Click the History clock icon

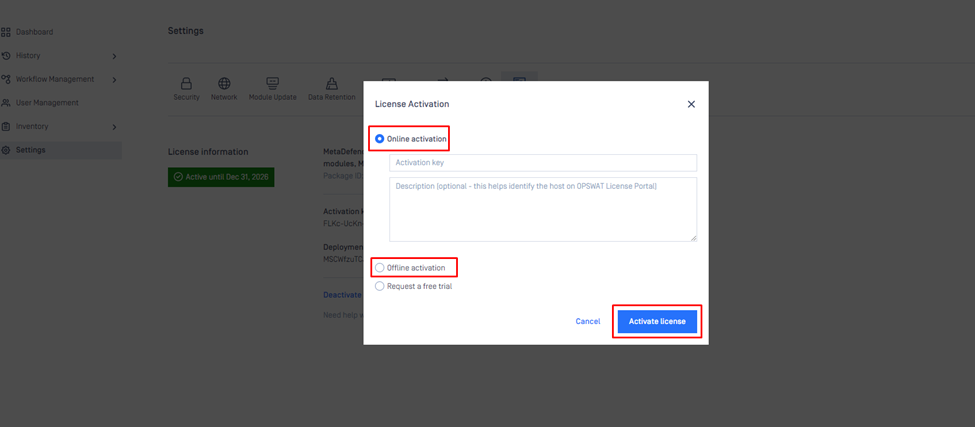coord(6,55)
